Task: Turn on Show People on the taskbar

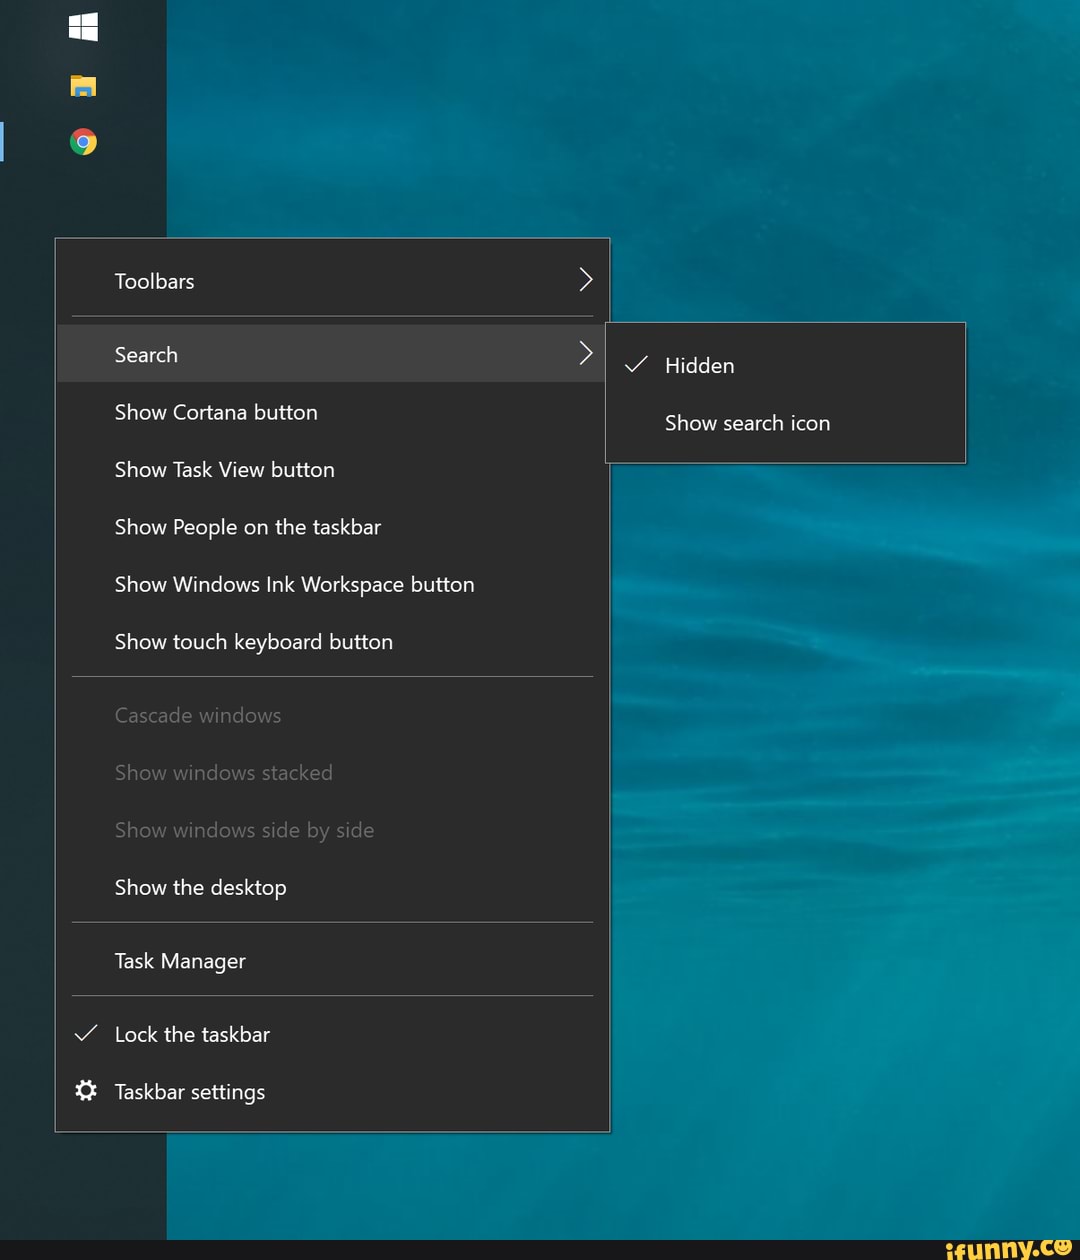Action: pos(247,527)
